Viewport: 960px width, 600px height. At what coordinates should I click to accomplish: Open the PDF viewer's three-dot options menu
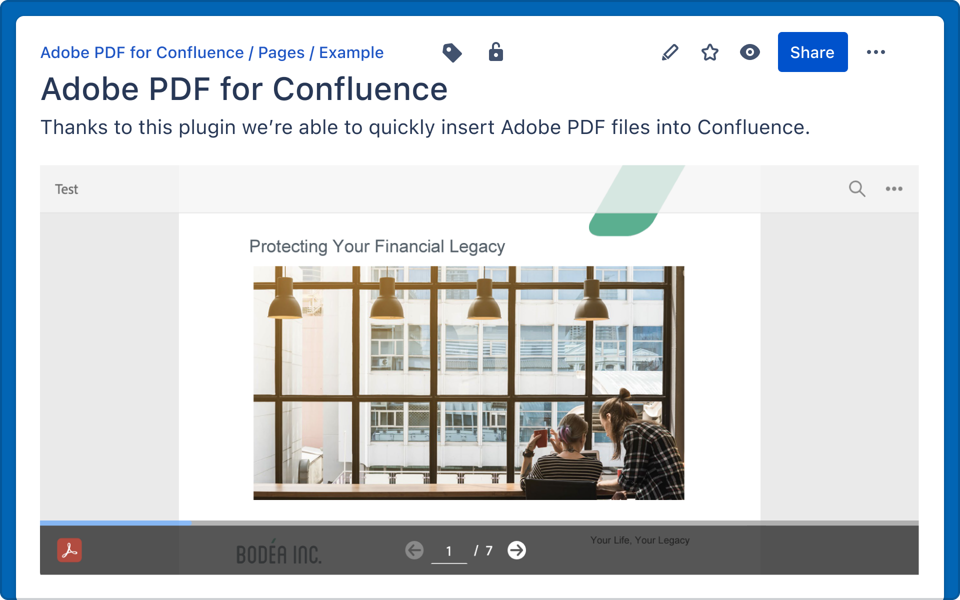click(894, 189)
